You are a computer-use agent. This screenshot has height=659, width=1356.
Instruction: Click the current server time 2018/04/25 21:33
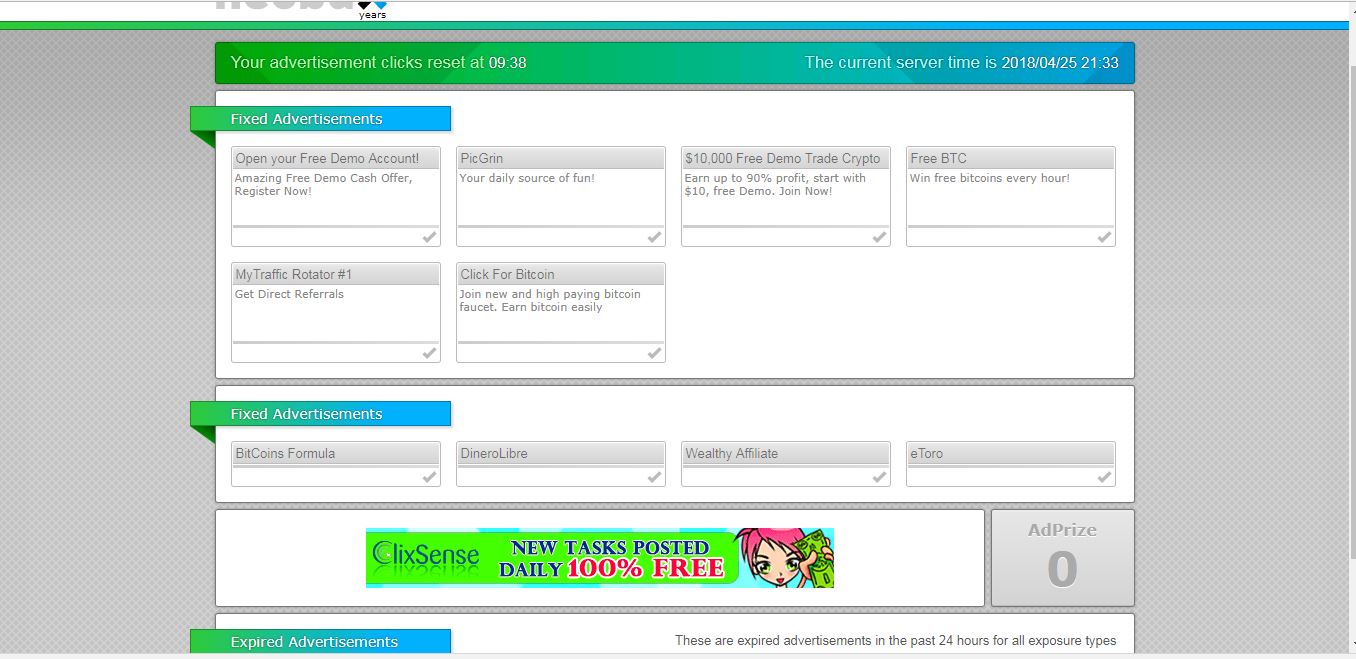(1061, 62)
